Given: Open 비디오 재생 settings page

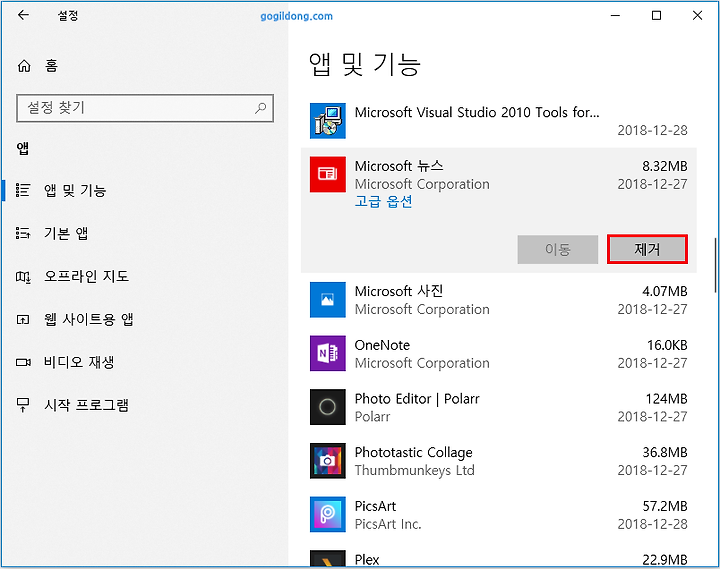Looking at the screenshot, I should [x=79, y=362].
